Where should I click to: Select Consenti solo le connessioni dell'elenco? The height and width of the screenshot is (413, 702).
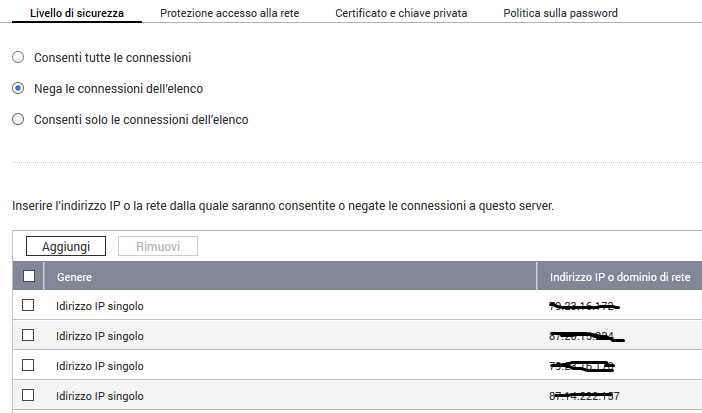(18, 119)
